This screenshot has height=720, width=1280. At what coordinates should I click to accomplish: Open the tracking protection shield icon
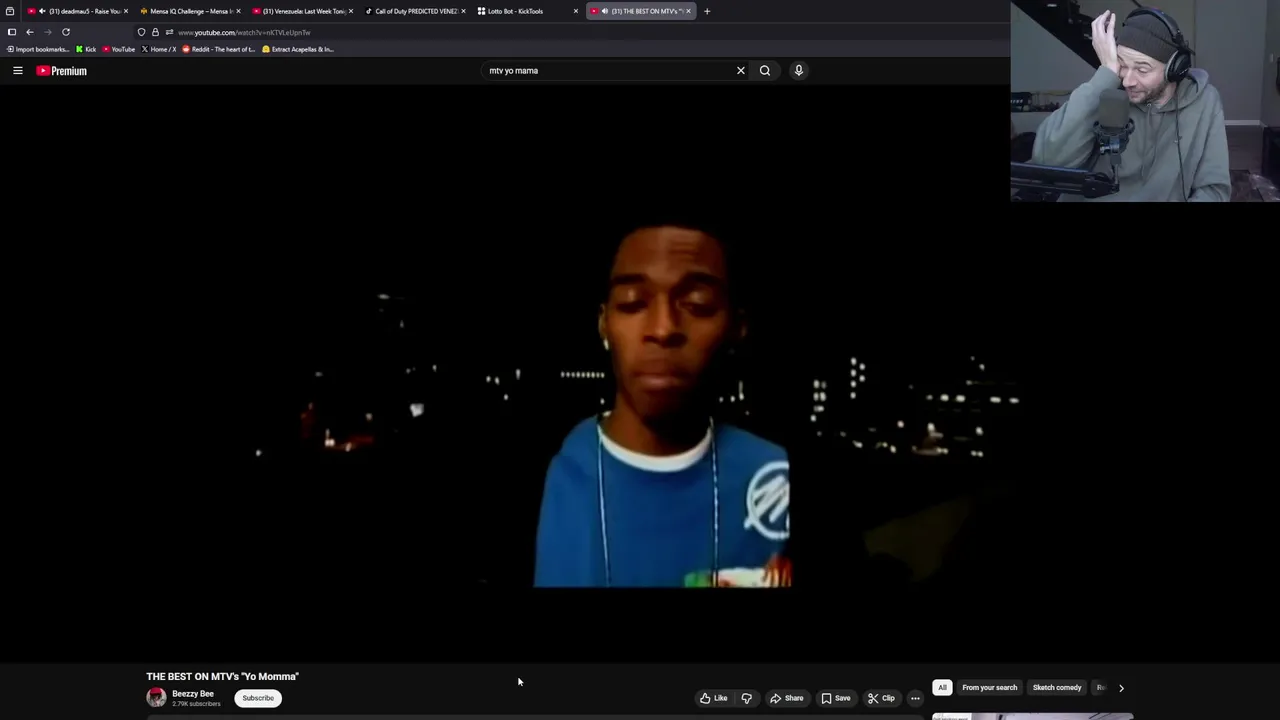pyautogui.click(x=141, y=32)
